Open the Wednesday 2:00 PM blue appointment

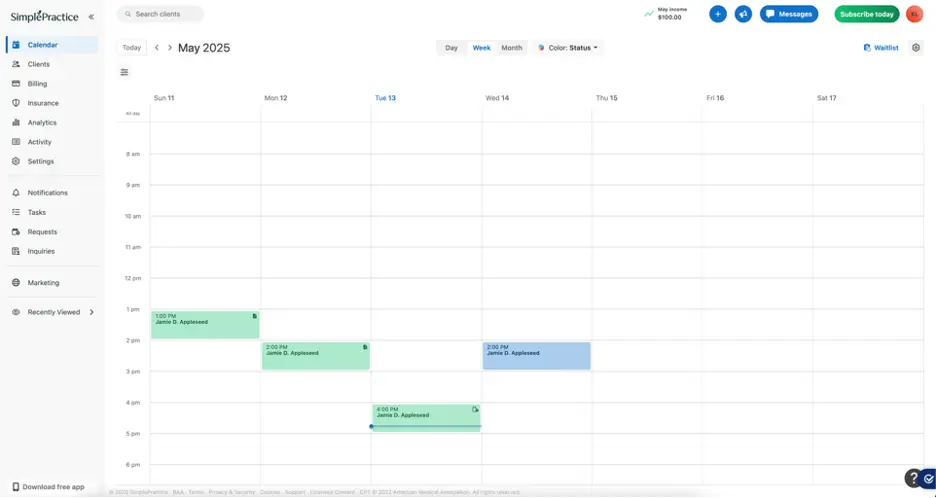[537, 356]
